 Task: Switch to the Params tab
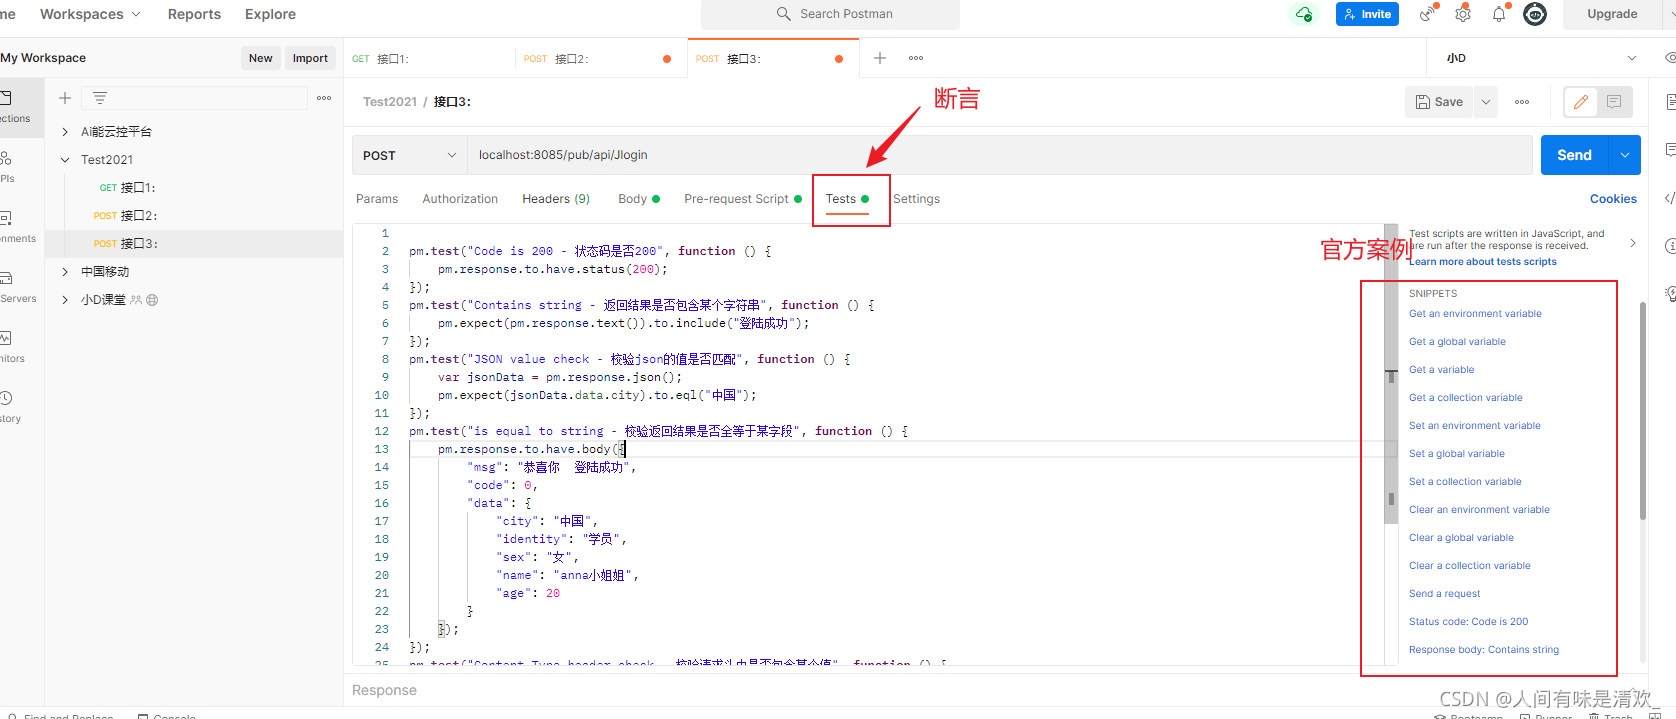[x=377, y=199]
